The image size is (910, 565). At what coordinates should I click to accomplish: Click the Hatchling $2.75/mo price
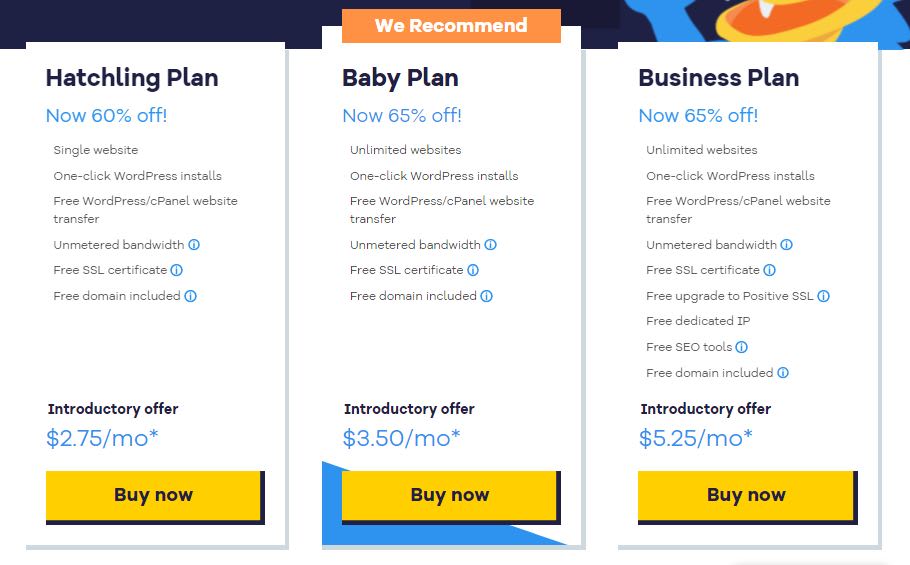102,438
